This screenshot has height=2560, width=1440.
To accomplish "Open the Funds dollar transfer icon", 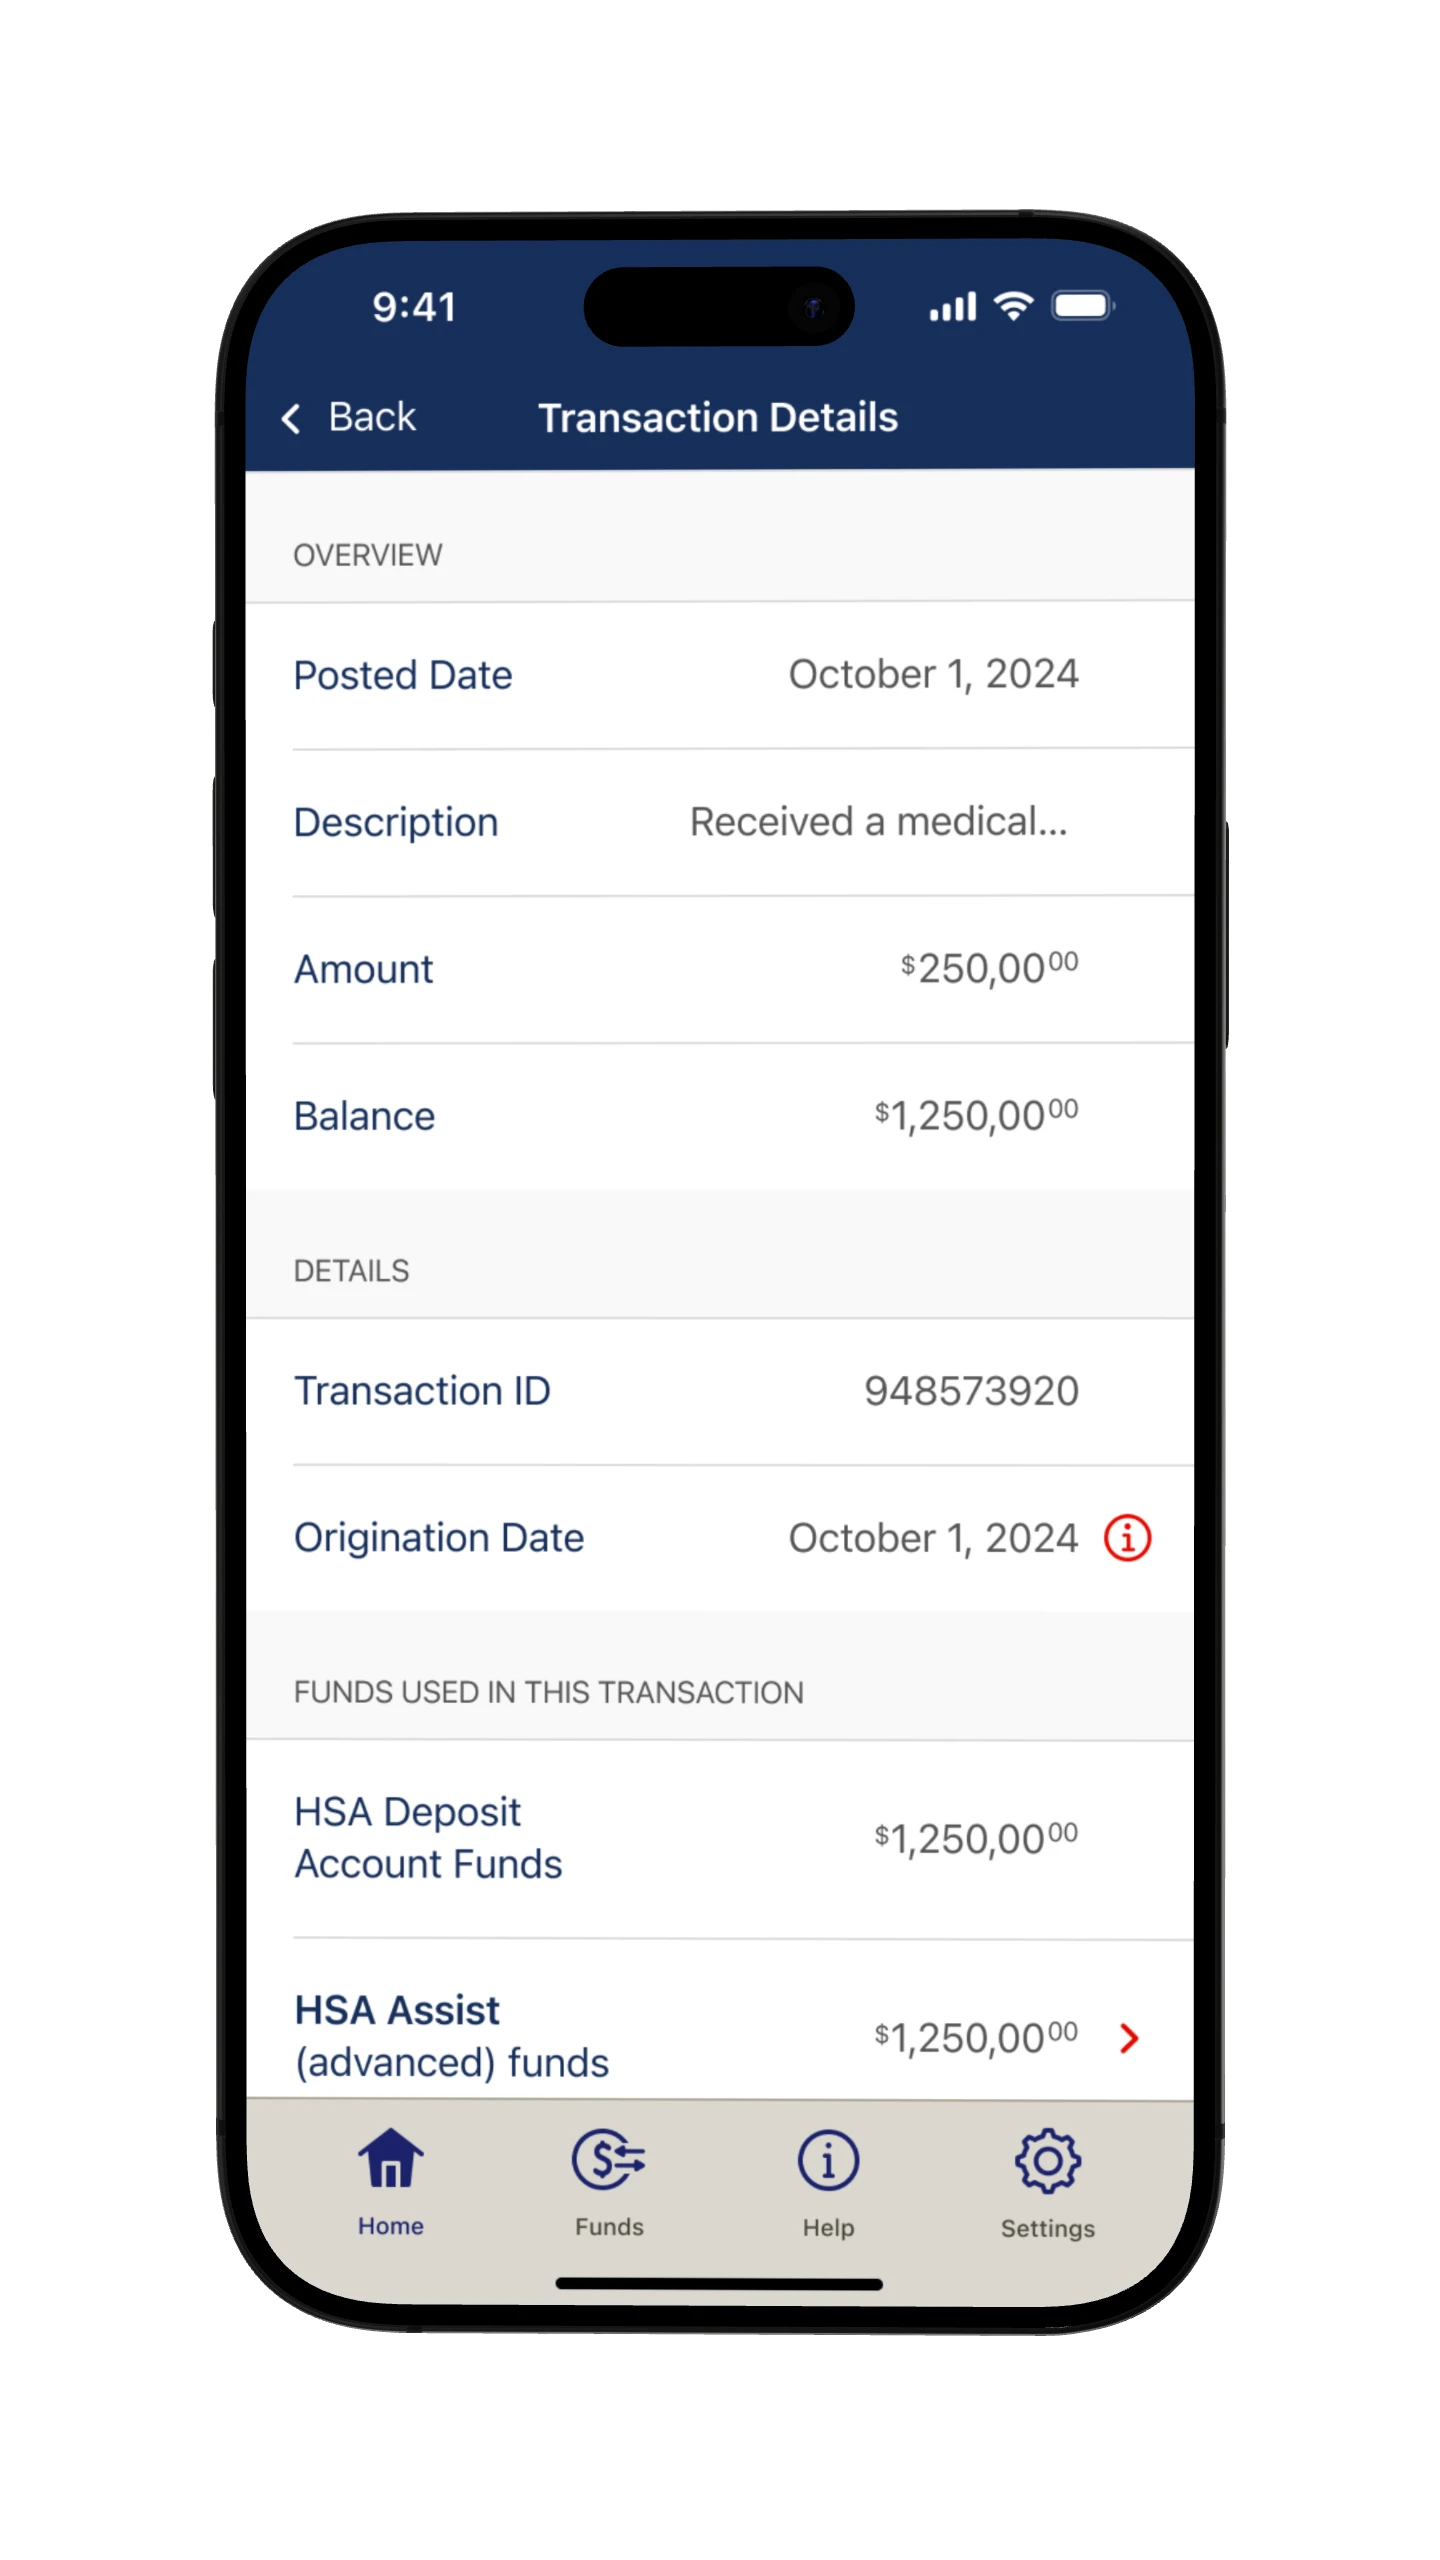I will point(608,2160).
